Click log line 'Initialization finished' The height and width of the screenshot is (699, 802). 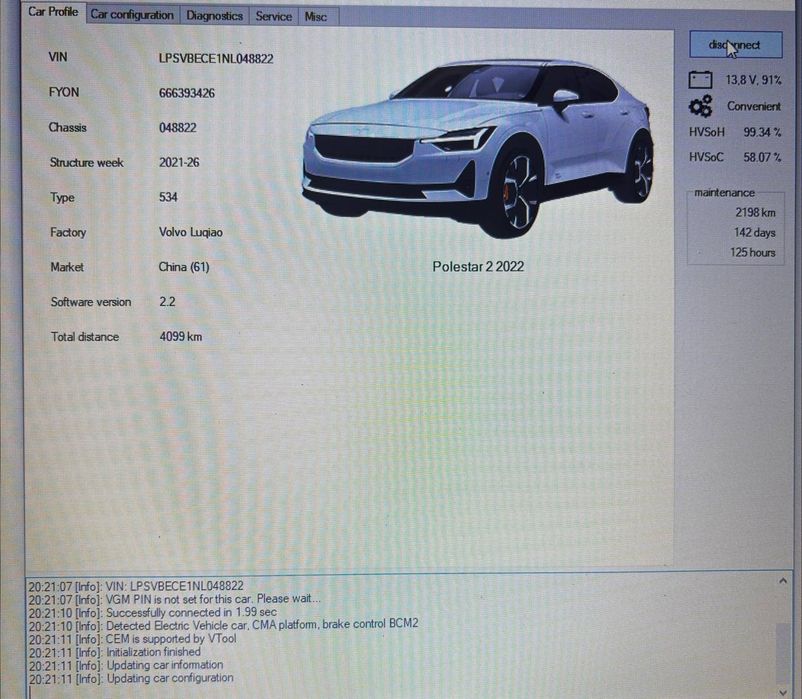point(115,652)
